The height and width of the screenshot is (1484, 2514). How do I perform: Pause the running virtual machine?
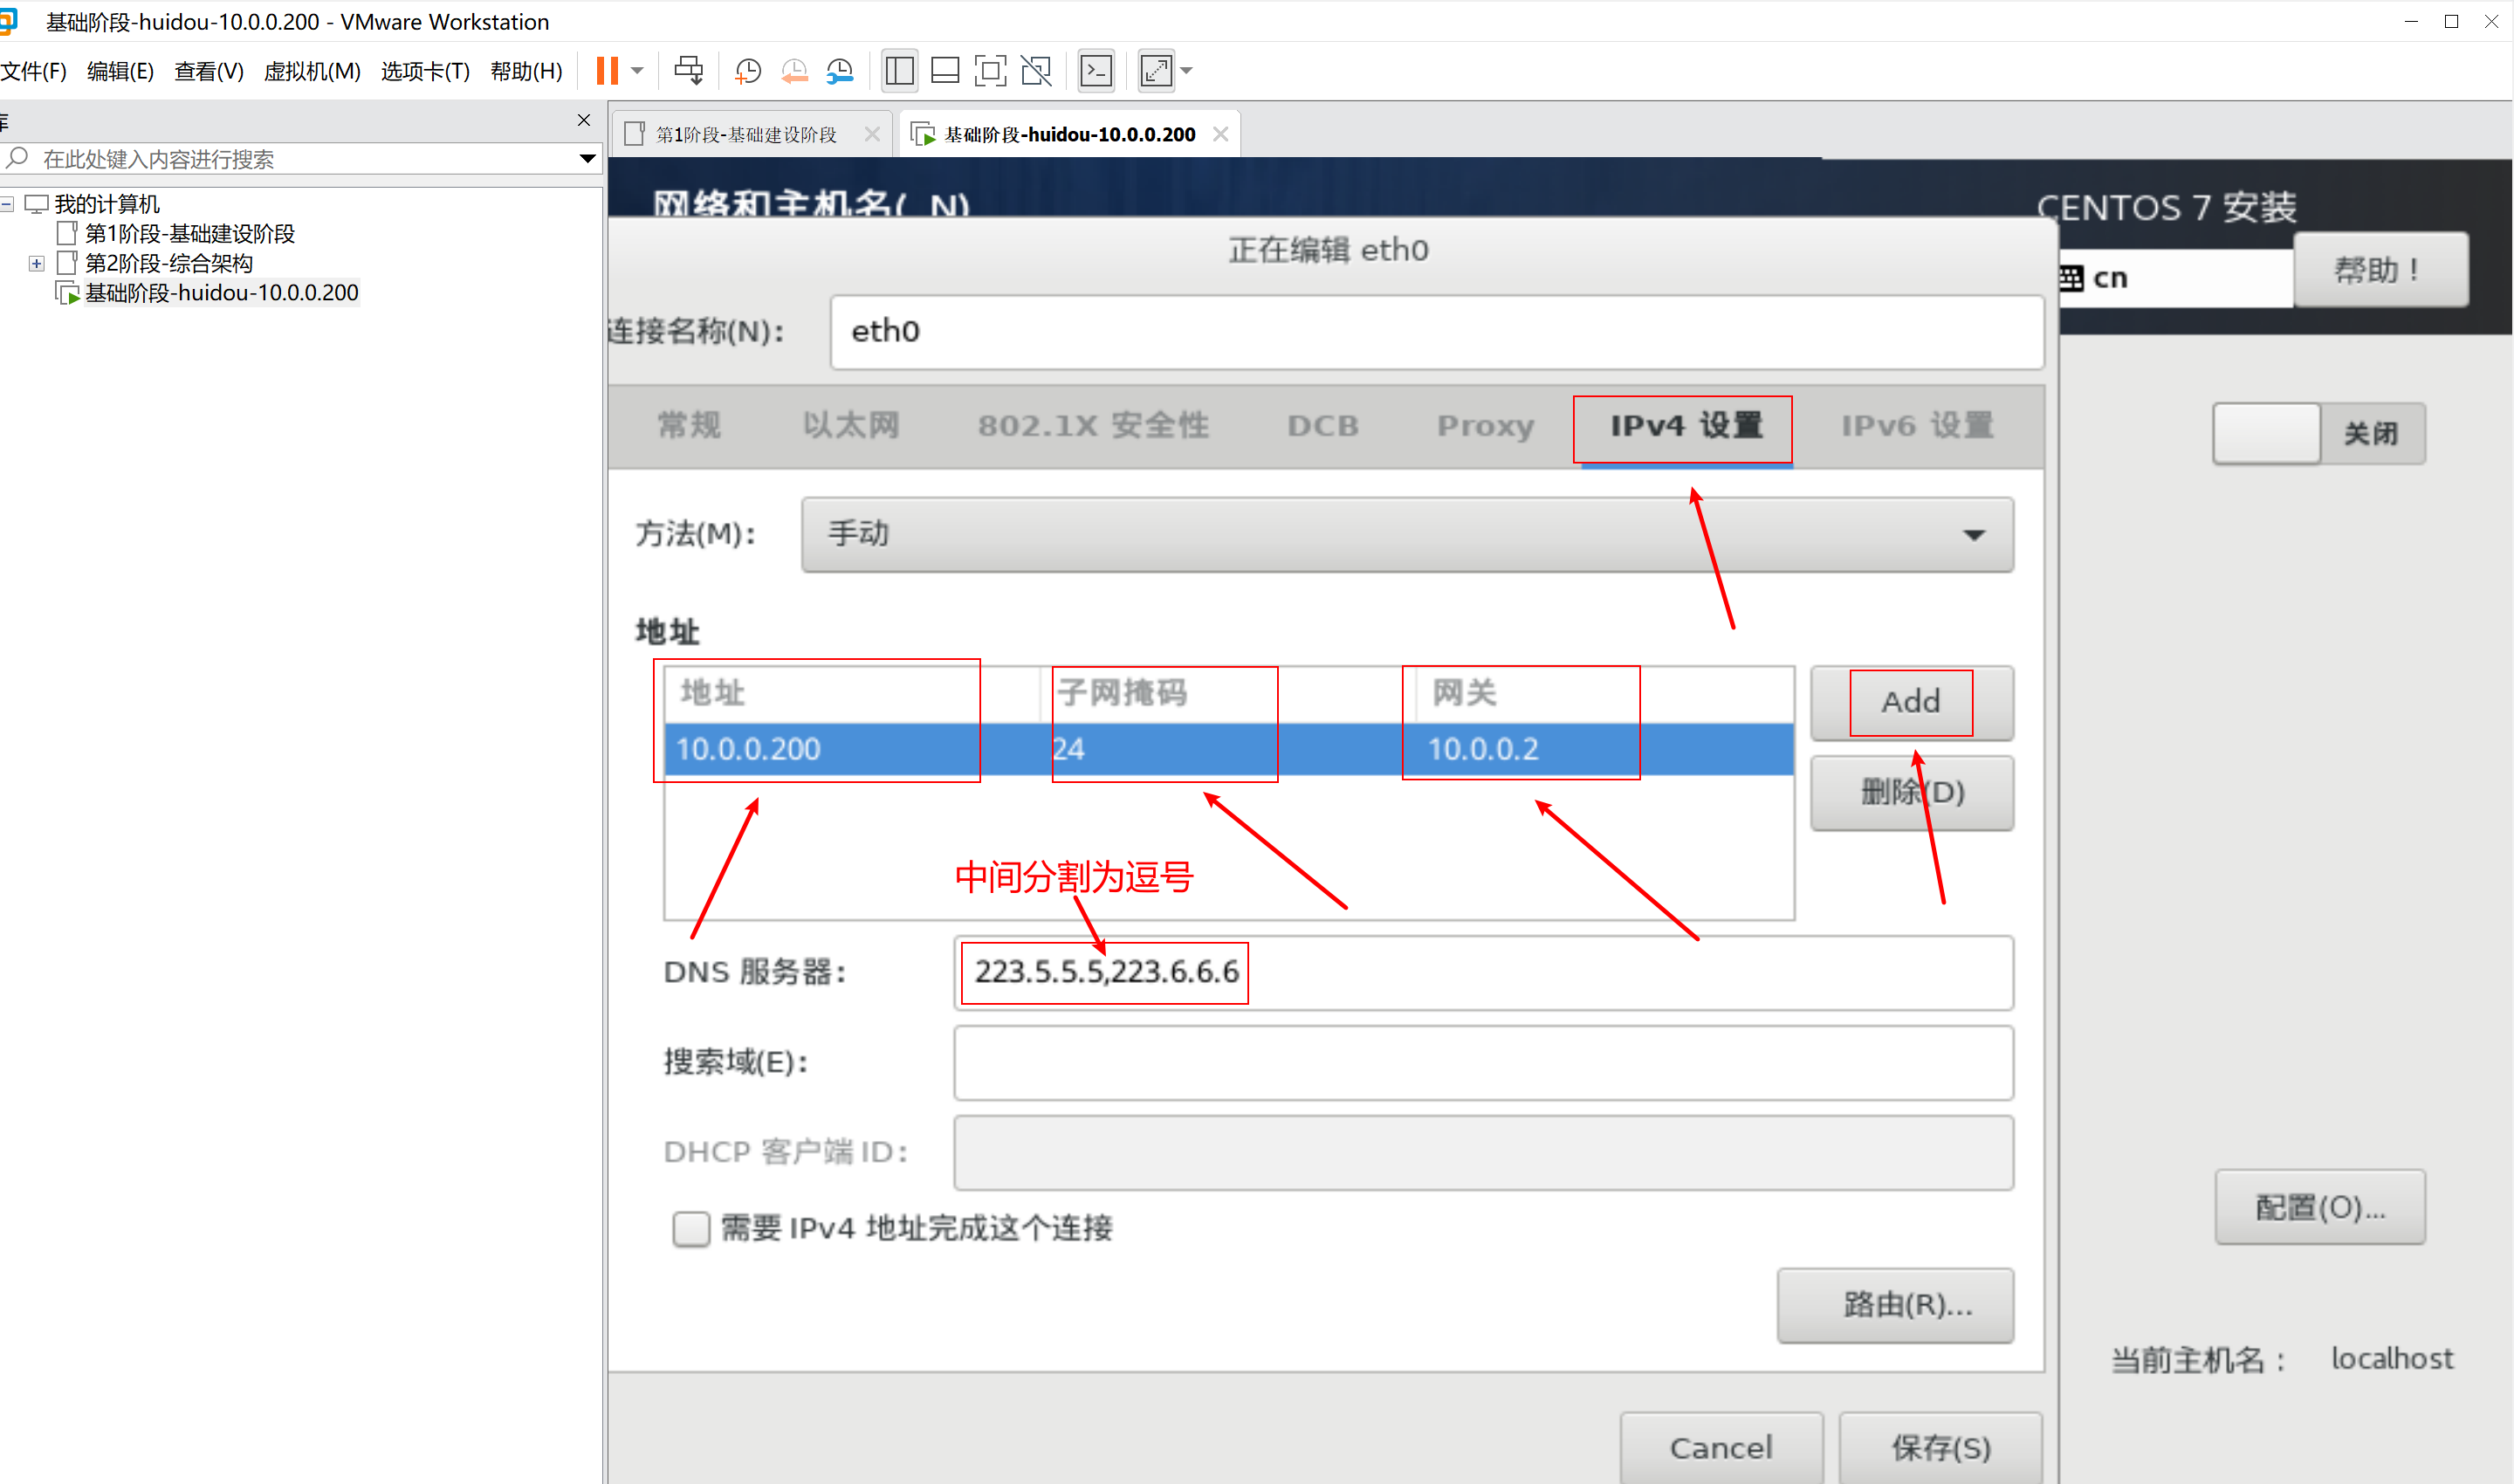tap(607, 71)
